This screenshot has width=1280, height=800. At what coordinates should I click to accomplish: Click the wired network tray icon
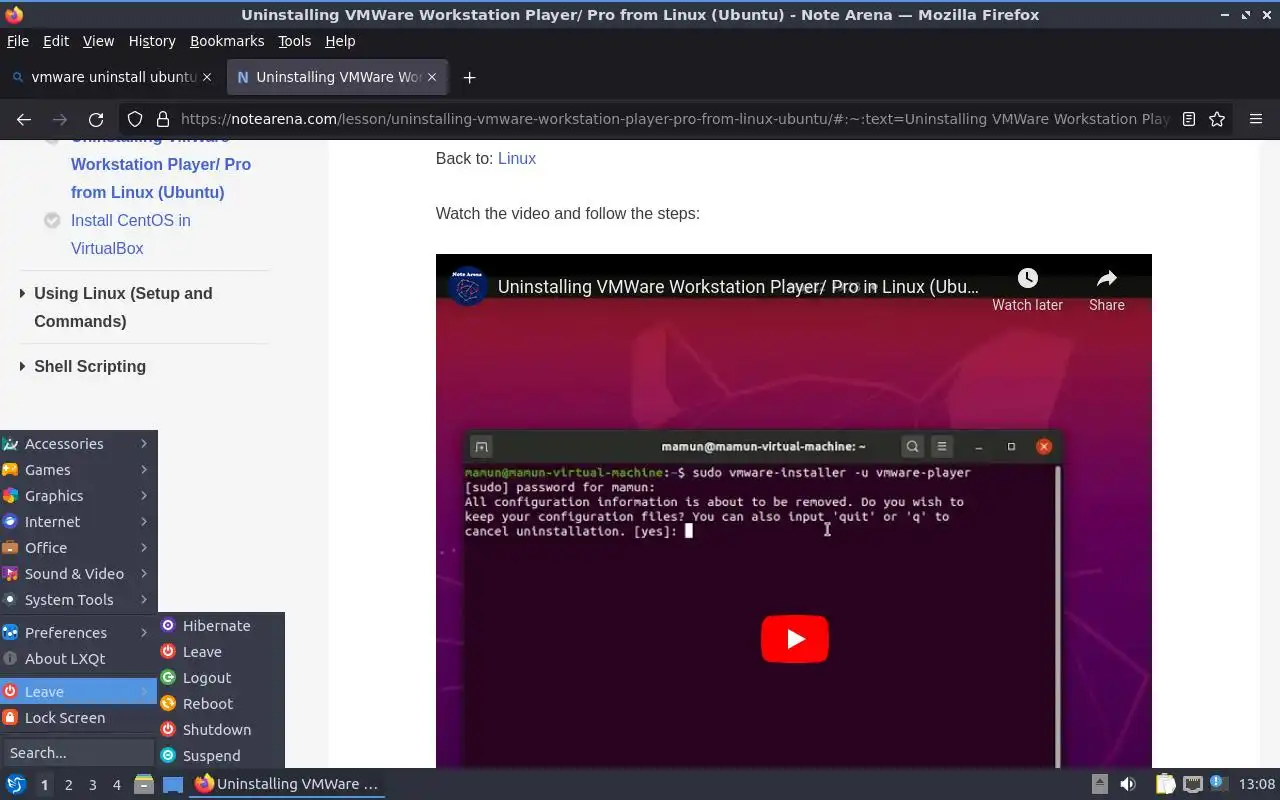[1192, 784]
